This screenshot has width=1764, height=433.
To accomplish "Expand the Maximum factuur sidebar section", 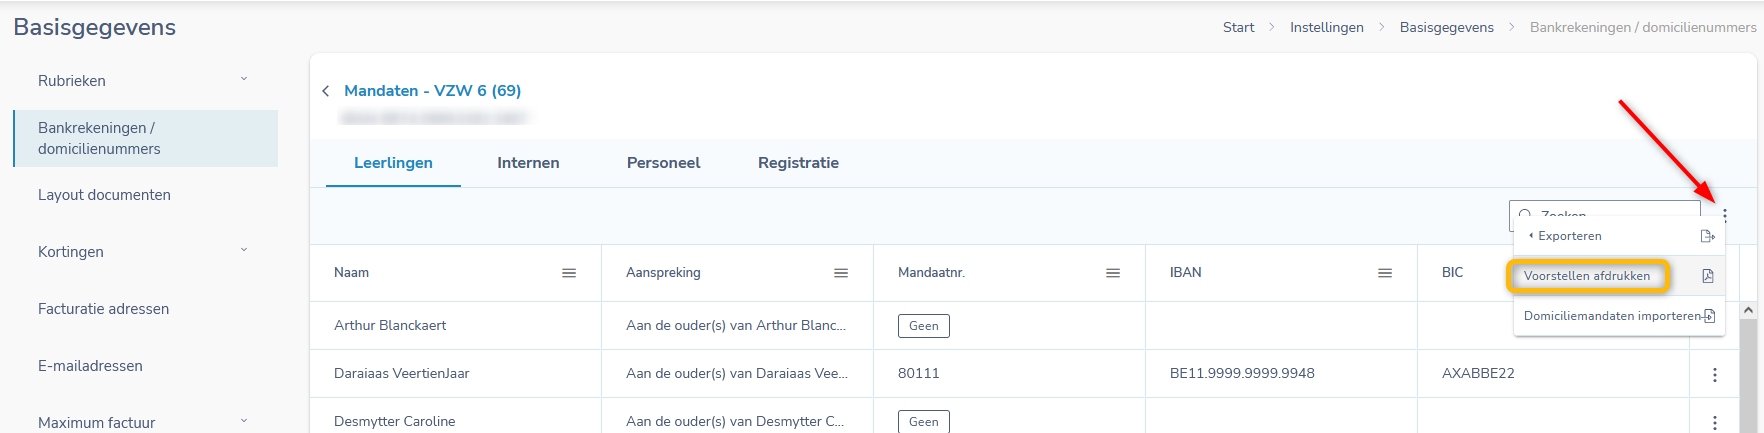I will point(243,421).
